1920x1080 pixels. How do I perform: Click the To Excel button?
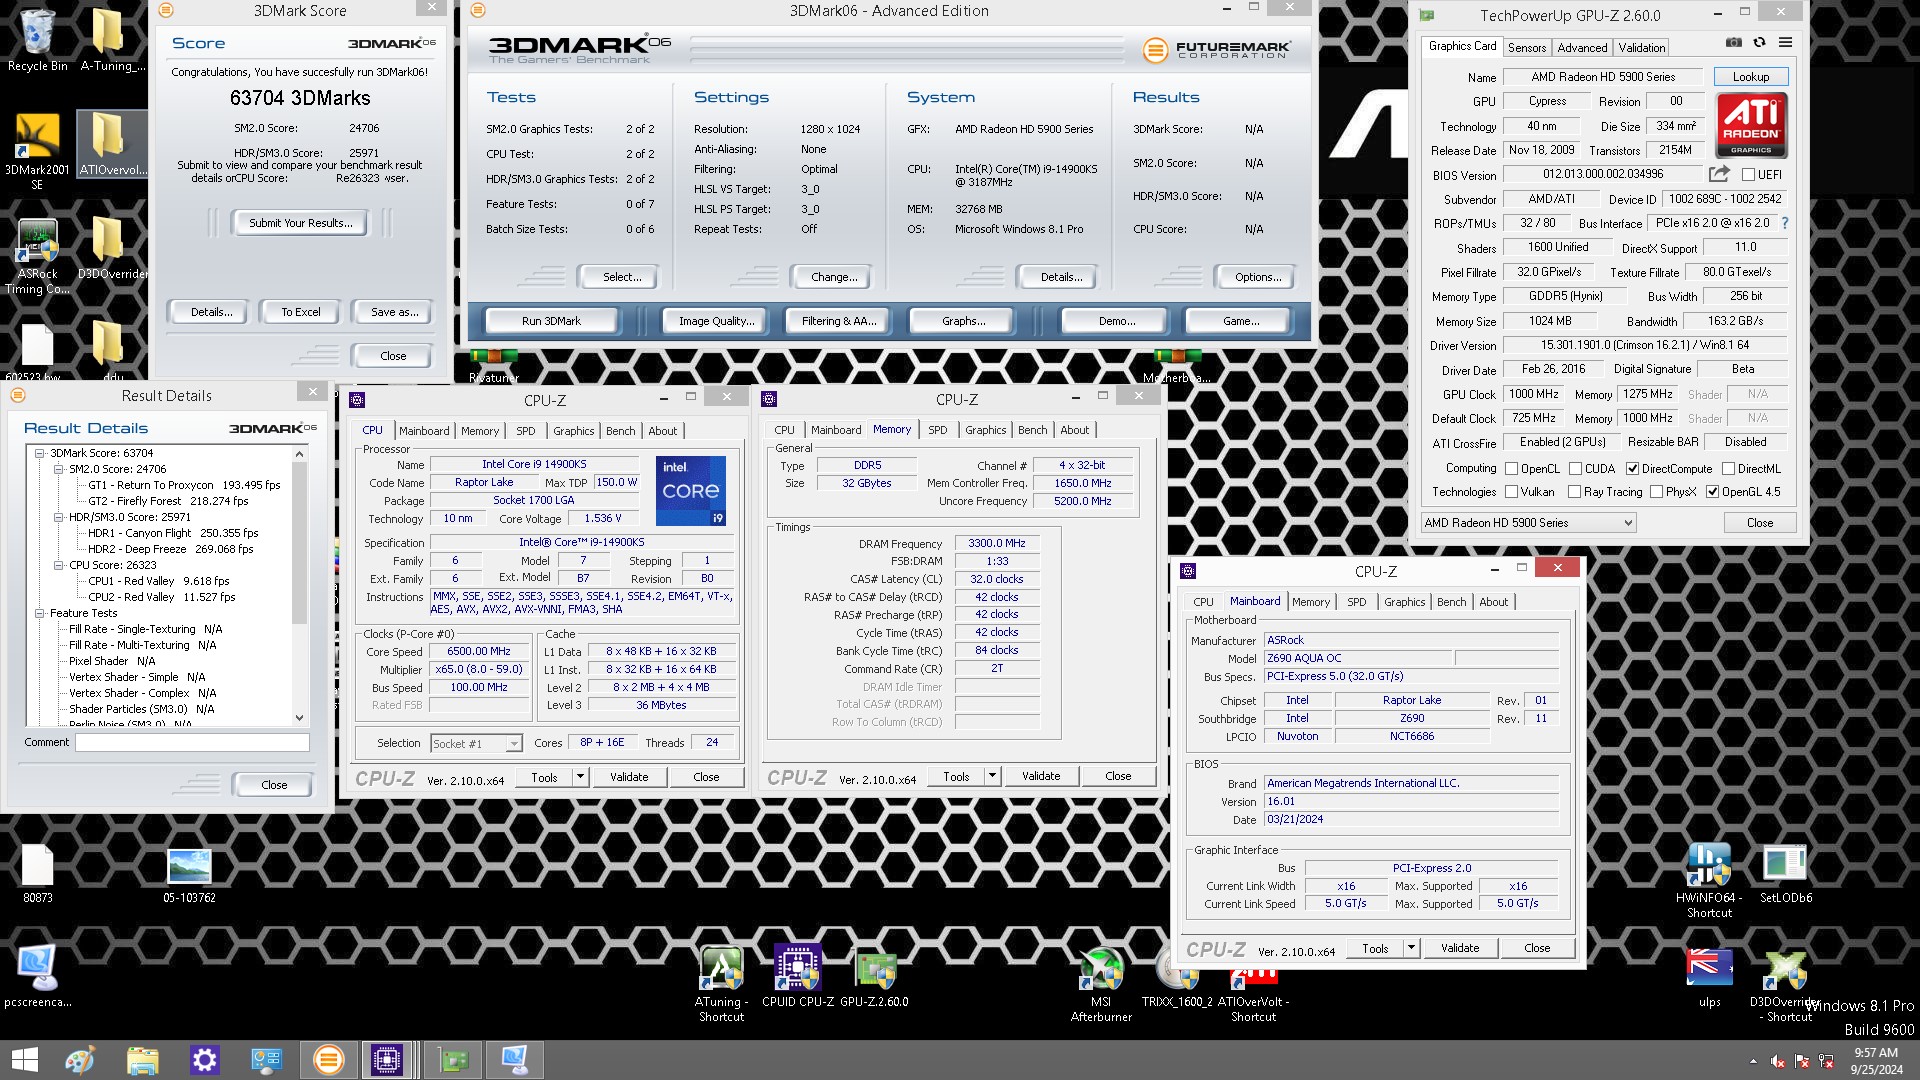pyautogui.click(x=300, y=312)
